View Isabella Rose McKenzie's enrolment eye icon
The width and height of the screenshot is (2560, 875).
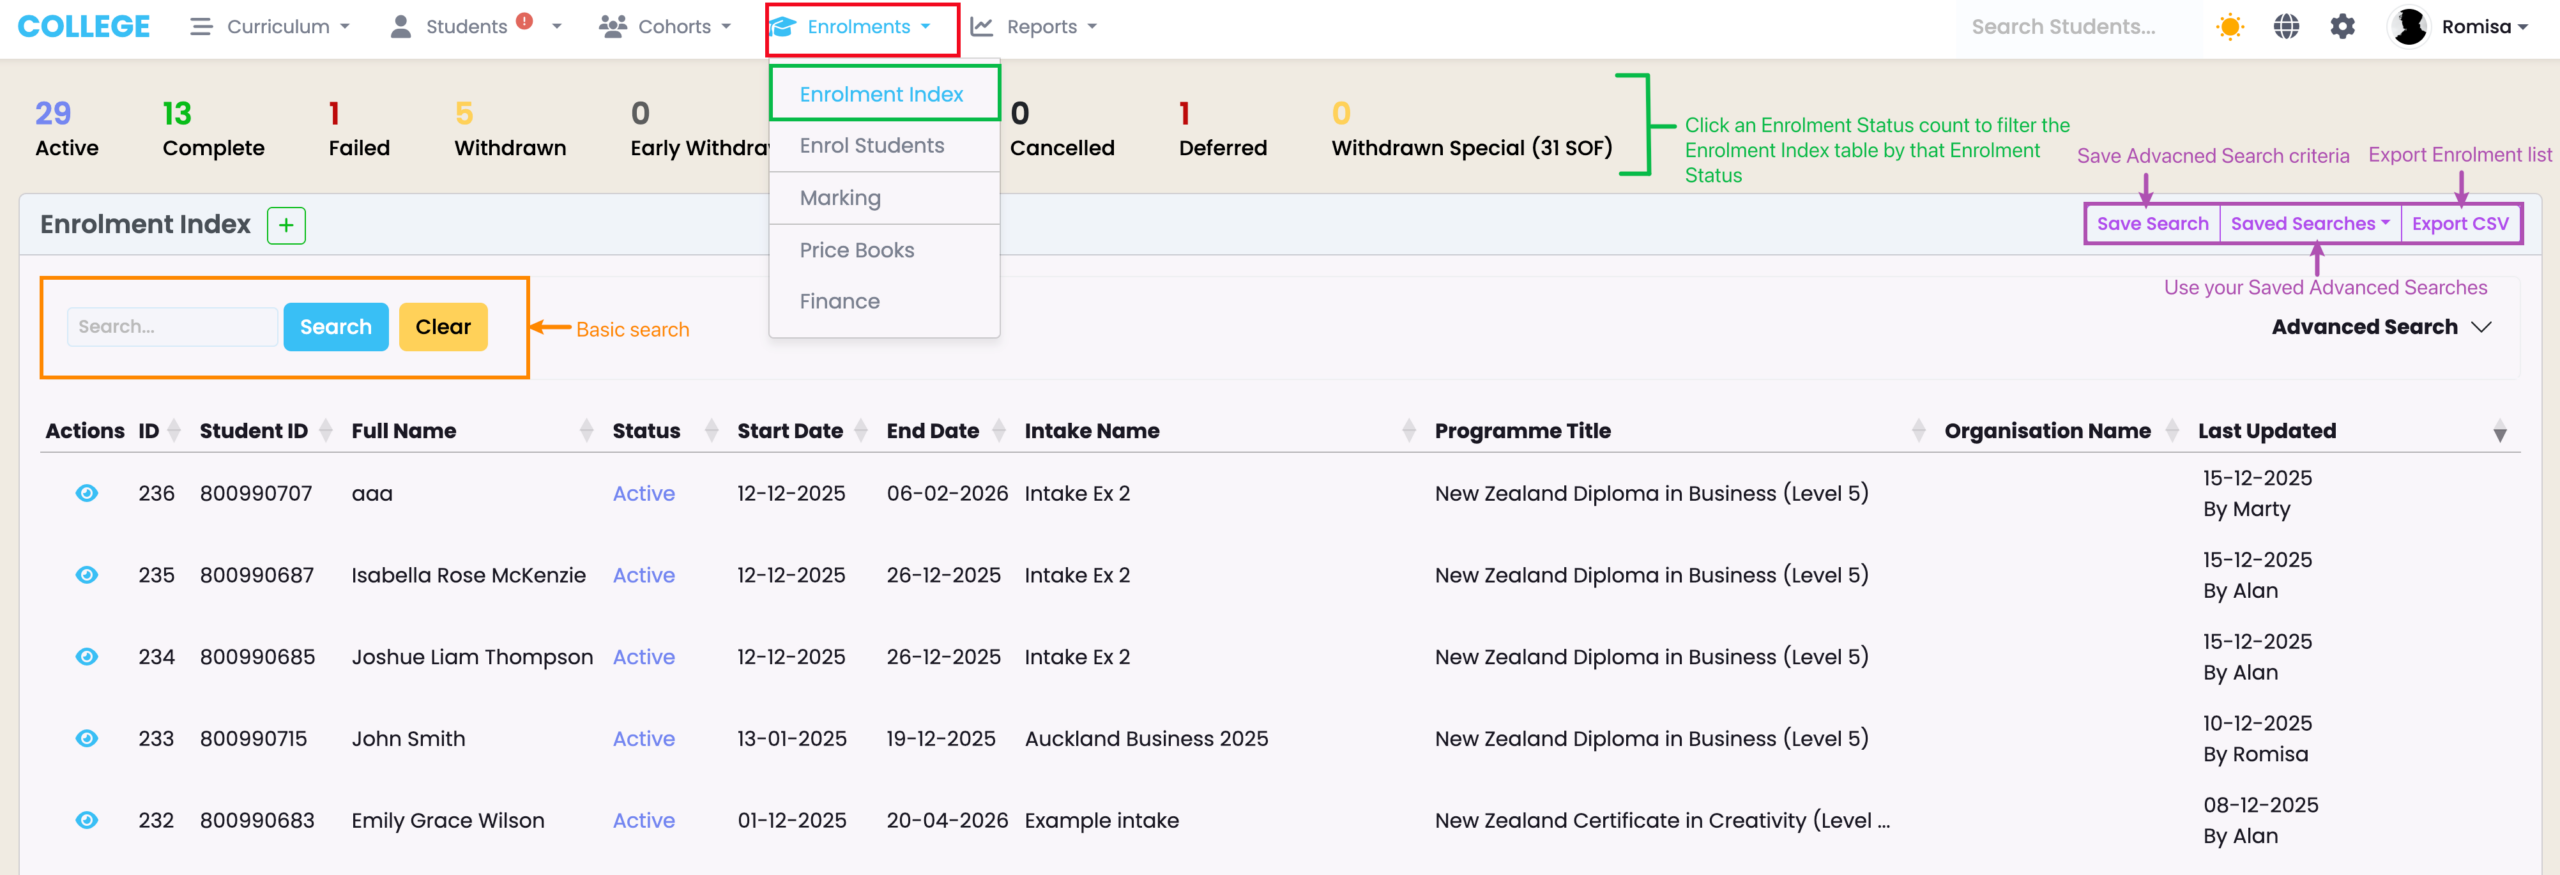(x=87, y=575)
